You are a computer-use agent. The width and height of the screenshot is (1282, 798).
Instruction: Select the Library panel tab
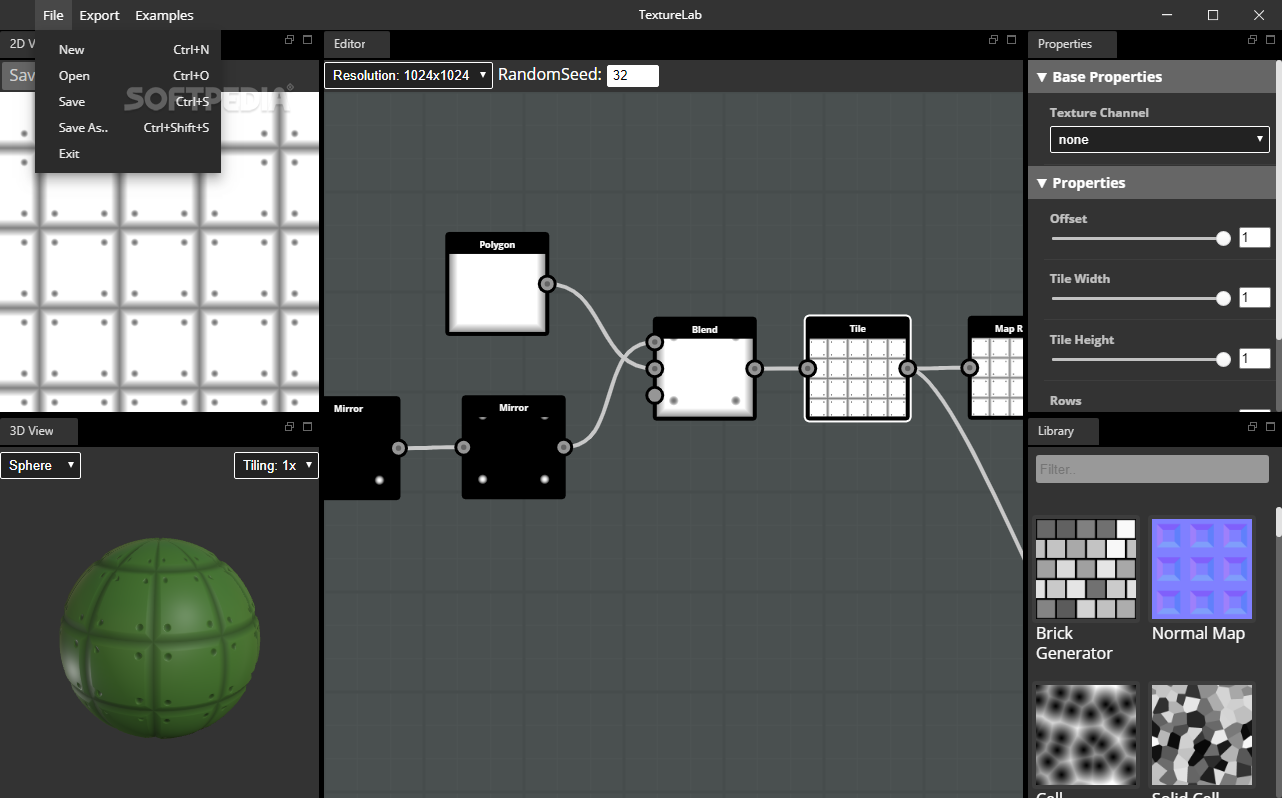[x=1063, y=431]
